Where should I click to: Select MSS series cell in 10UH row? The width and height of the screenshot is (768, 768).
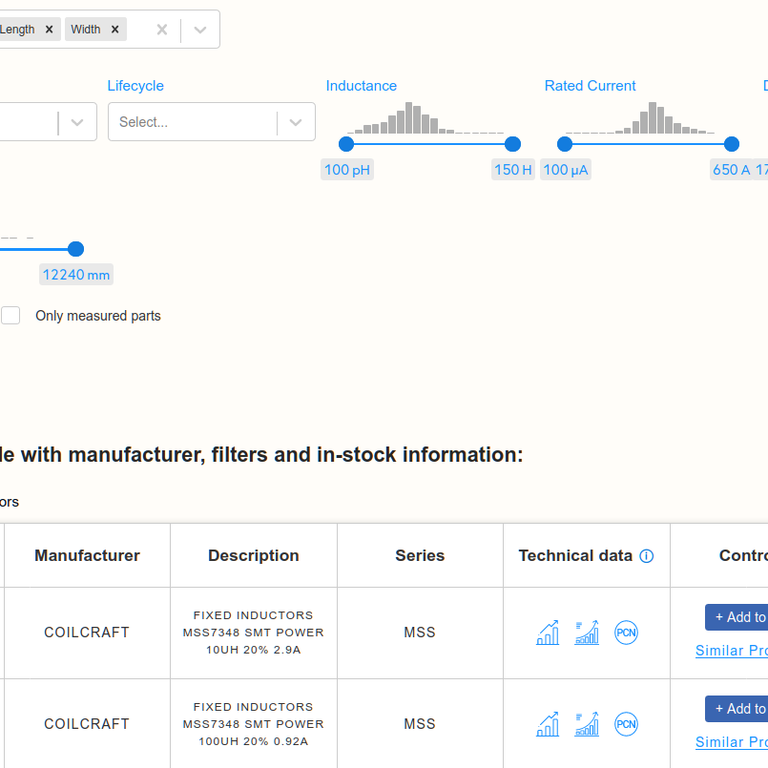[x=420, y=632]
